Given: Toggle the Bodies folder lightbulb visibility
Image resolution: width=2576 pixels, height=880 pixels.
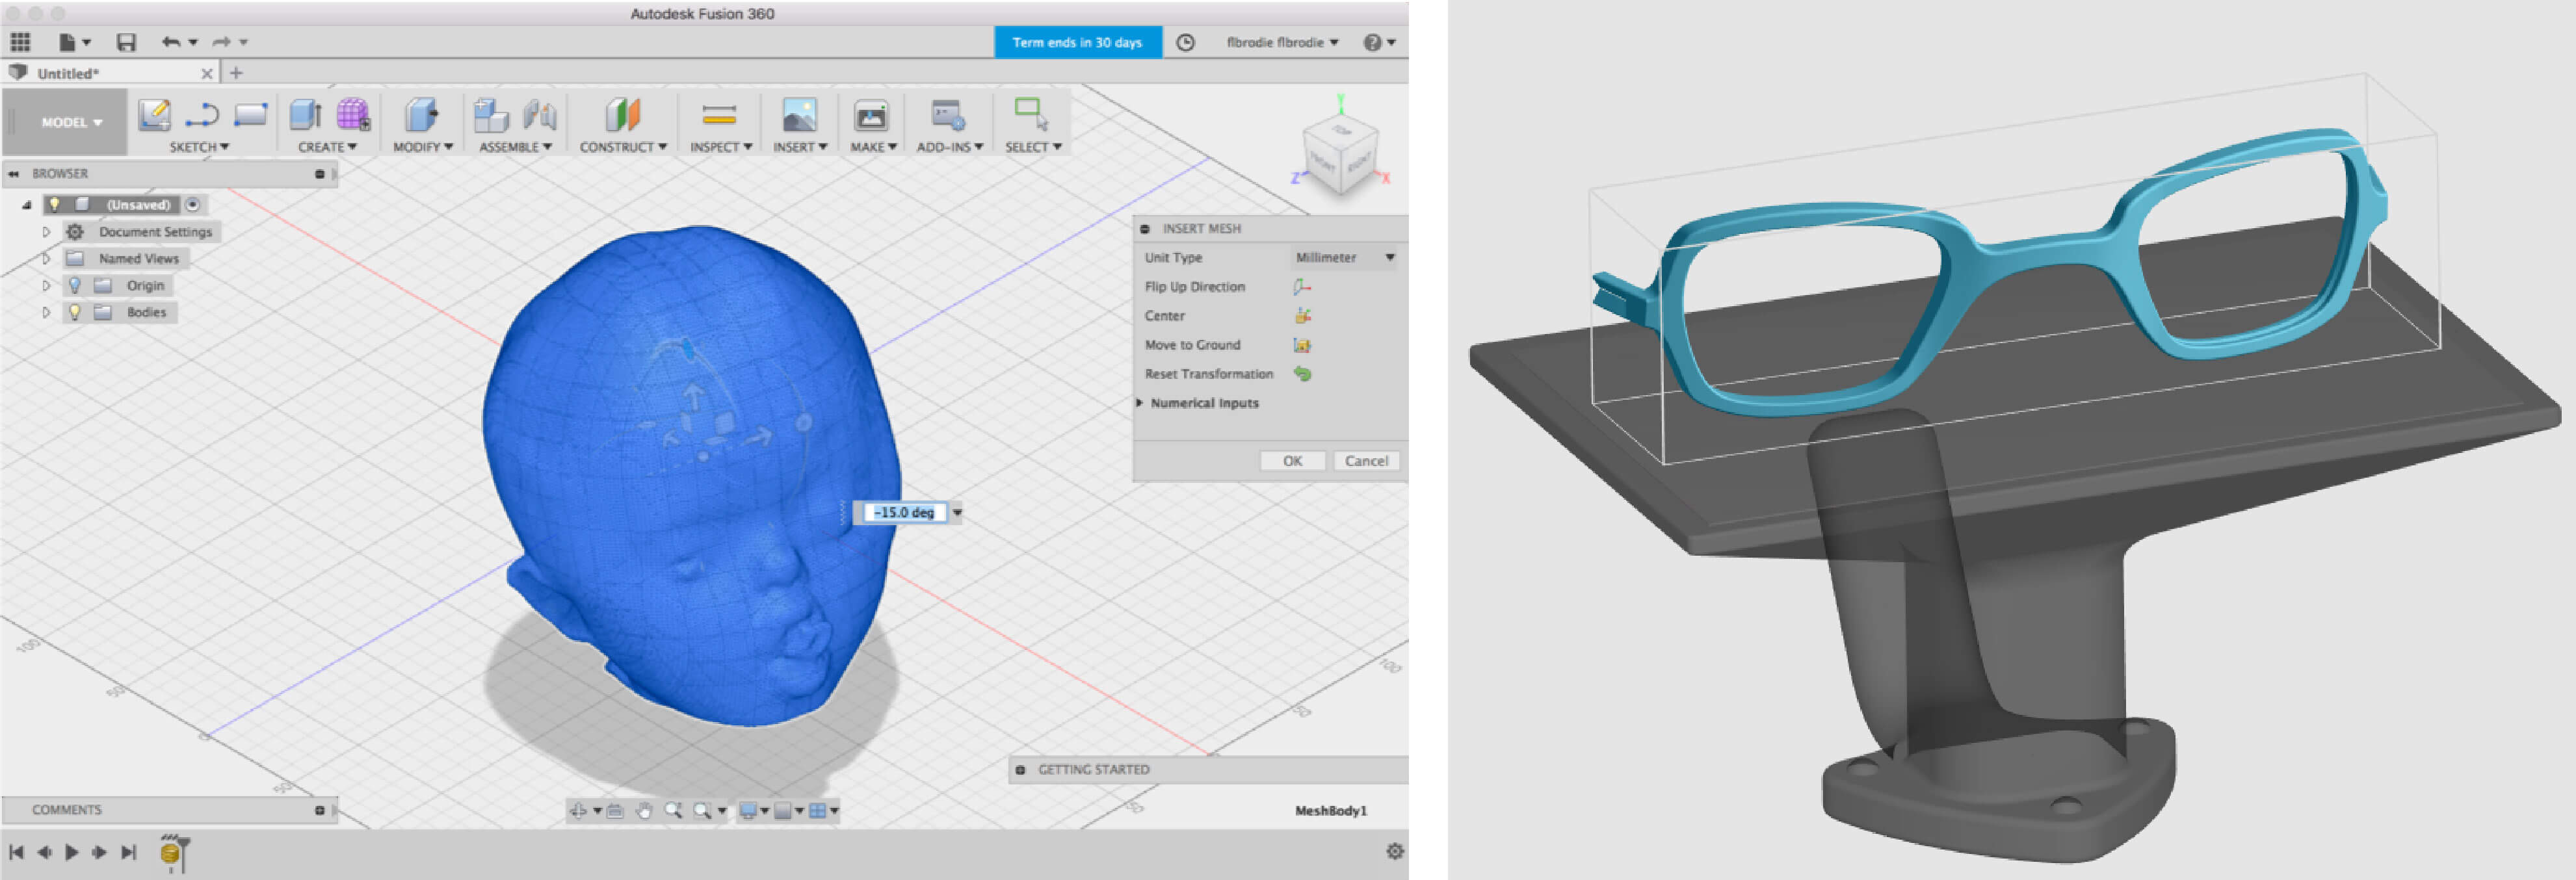Looking at the screenshot, I should (74, 312).
